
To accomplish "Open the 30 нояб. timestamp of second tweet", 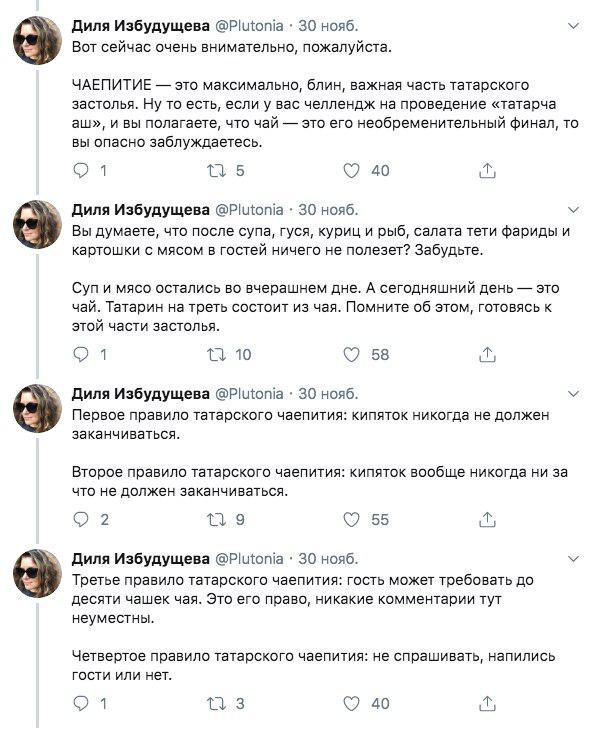I will point(328,210).
